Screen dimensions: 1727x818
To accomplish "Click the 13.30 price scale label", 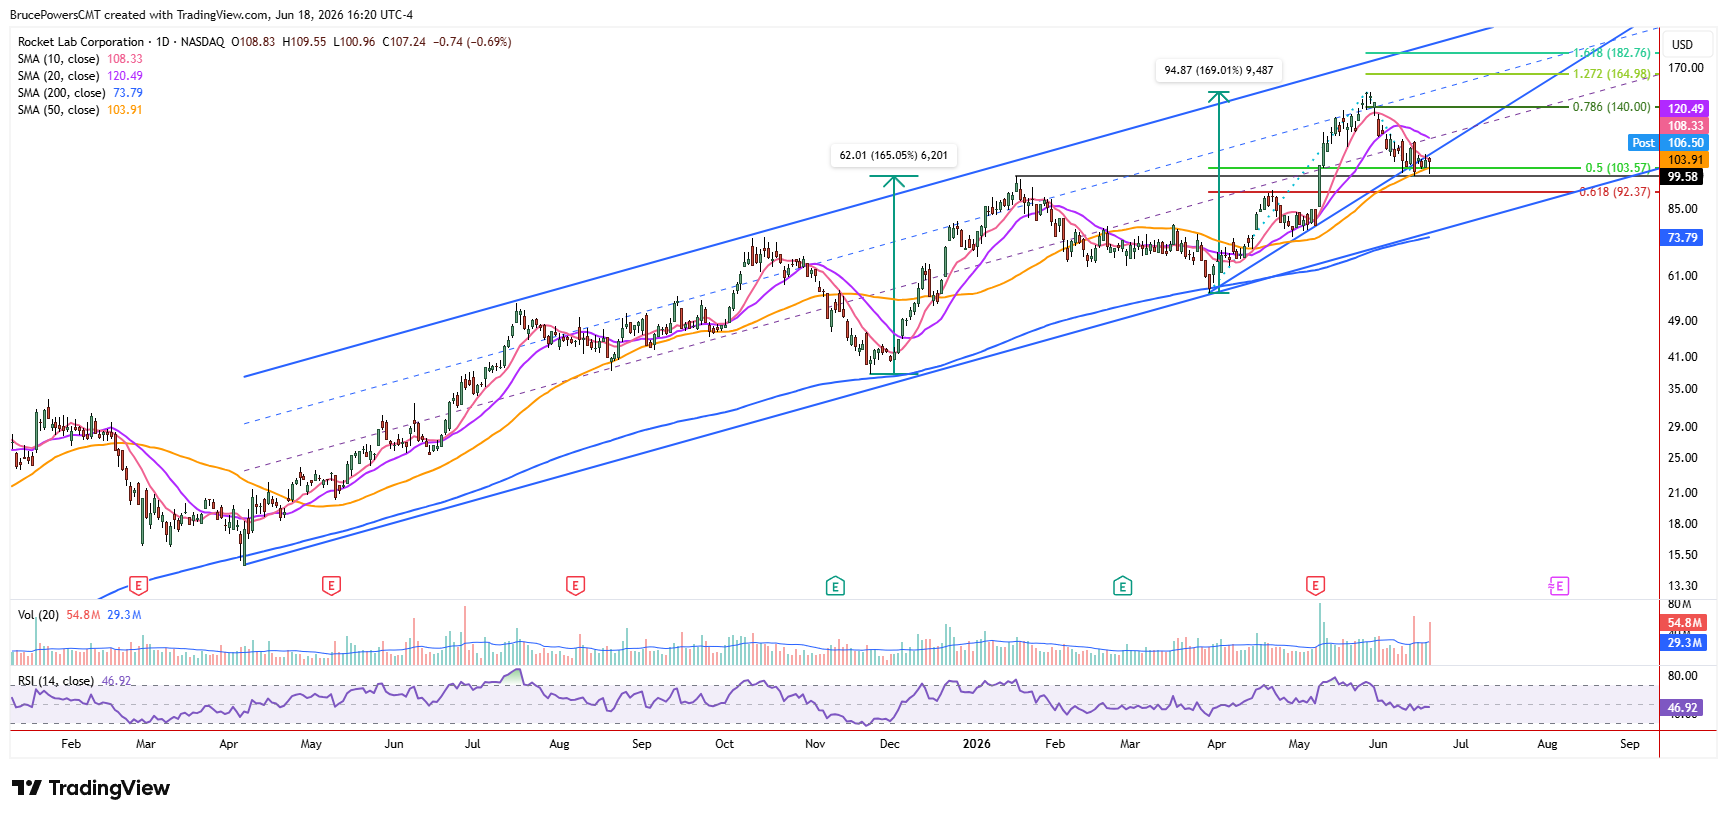I will [x=1683, y=586].
